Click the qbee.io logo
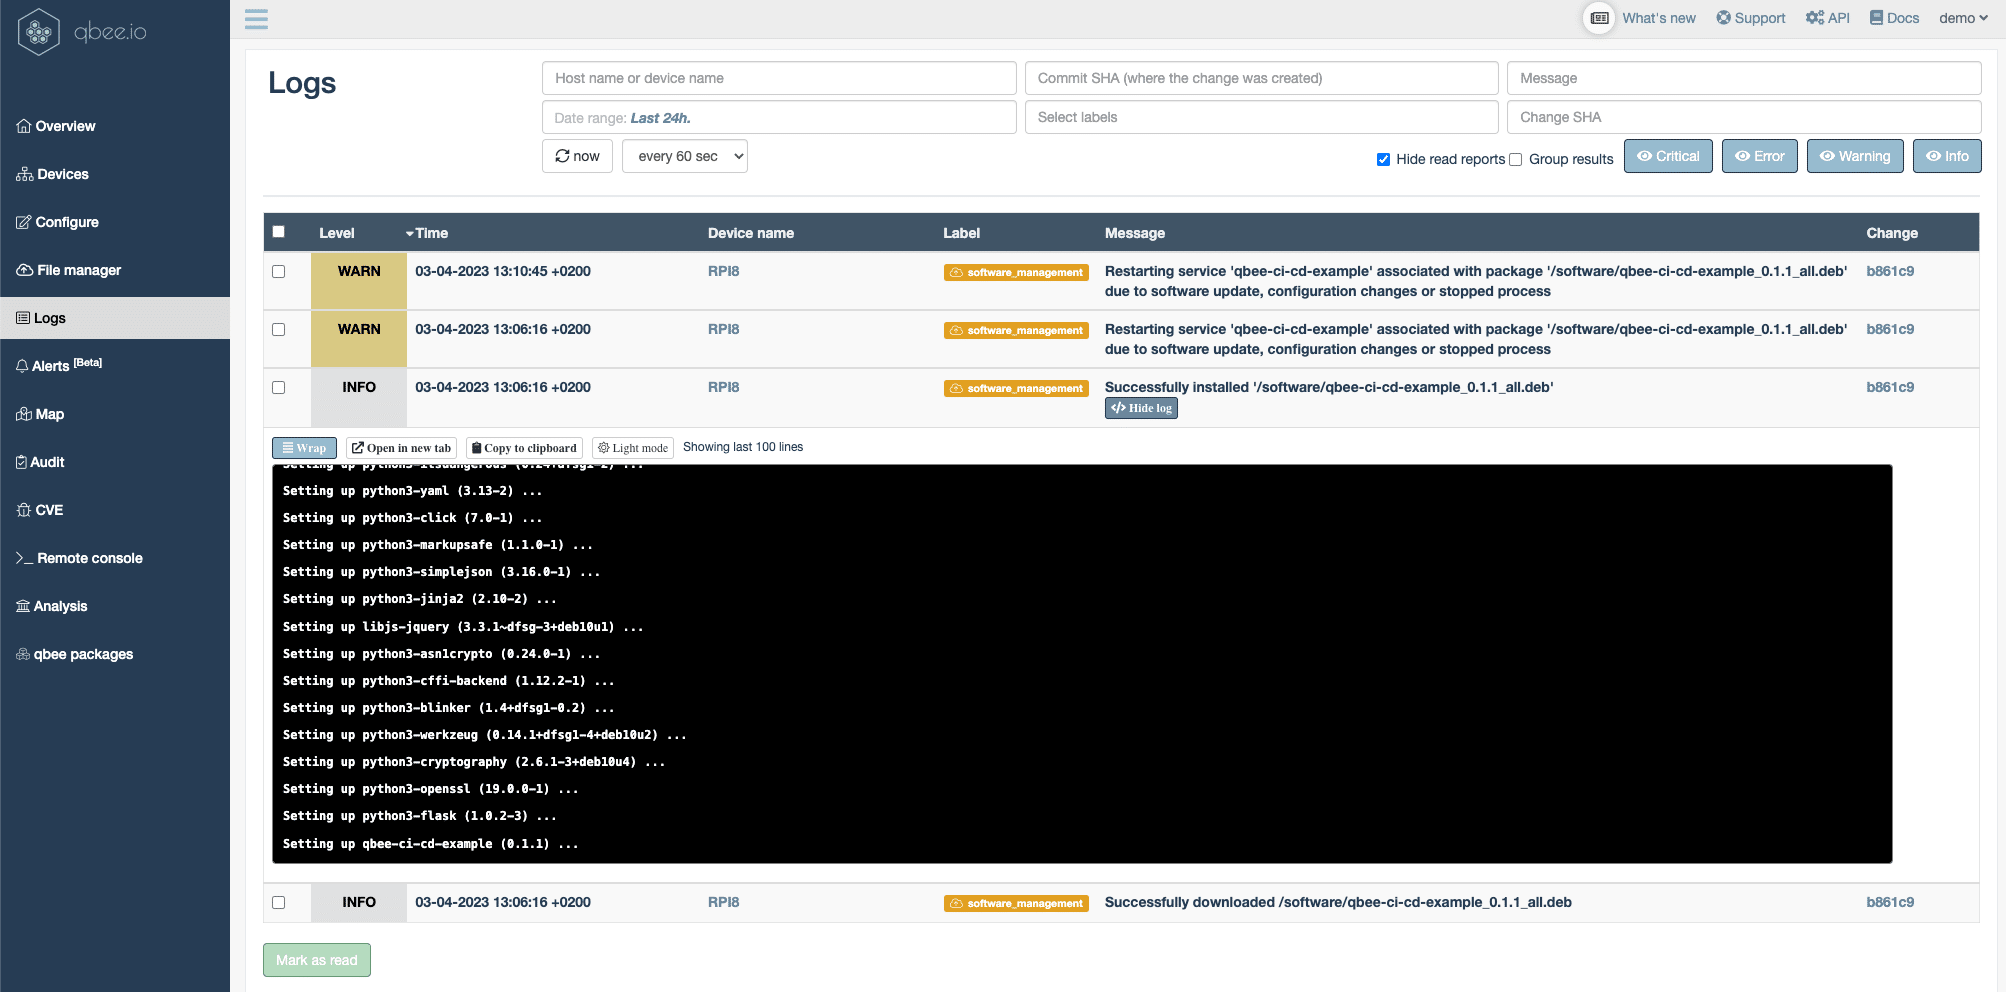Image resolution: width=2006 pixels, height=992 pixels. 82,32
